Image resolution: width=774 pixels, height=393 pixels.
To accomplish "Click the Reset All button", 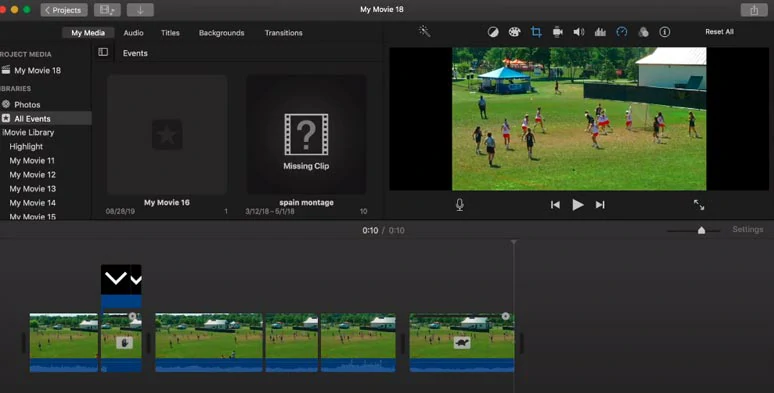I will 719,32.
